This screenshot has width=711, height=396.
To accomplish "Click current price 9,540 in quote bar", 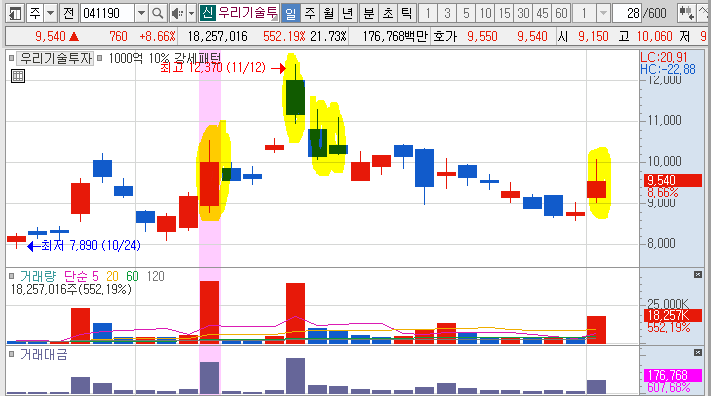I will point(50,36).
